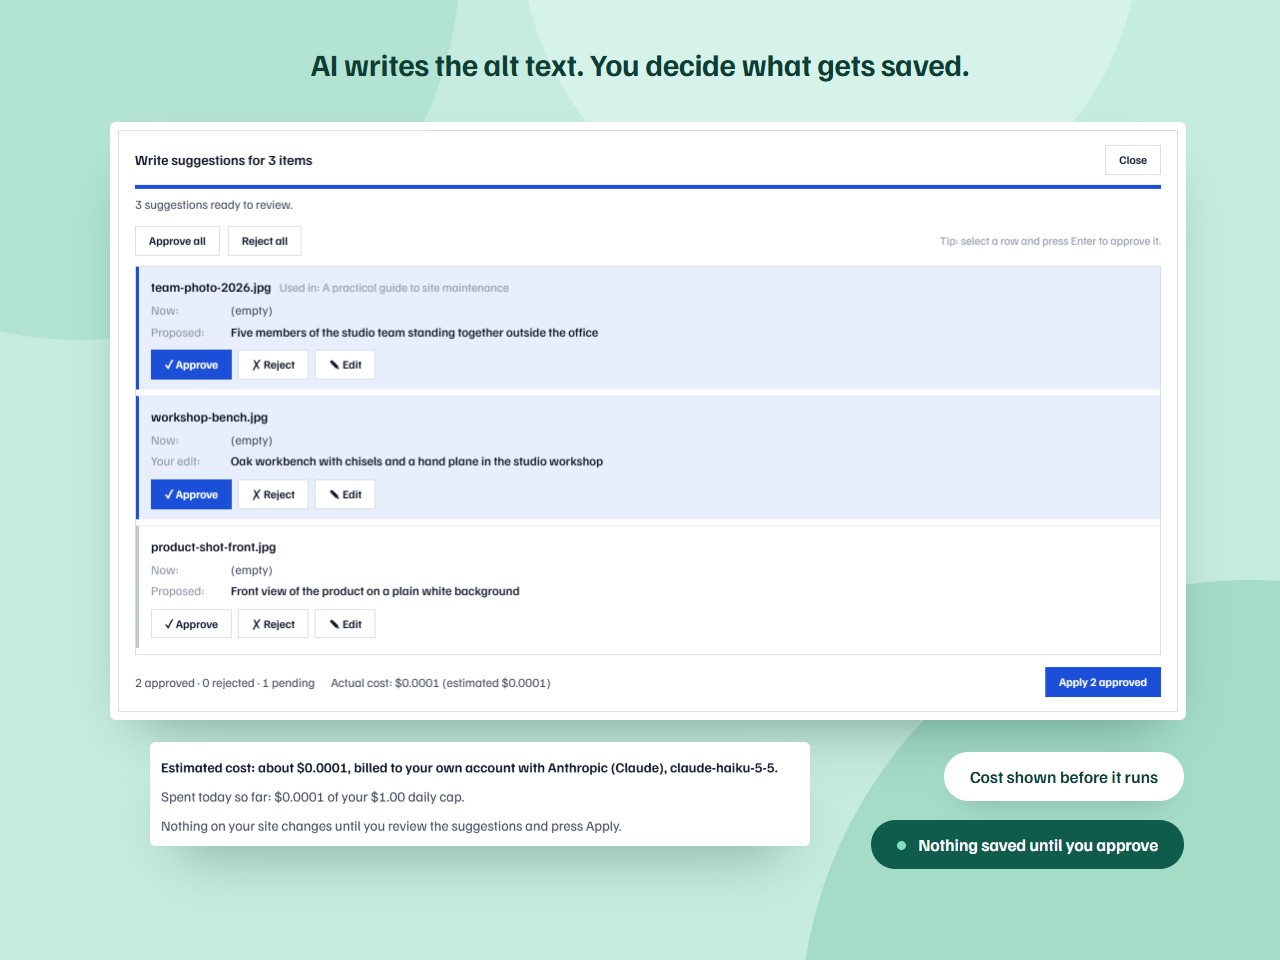
Task: Click the '3 suggestions ready to review.' status
Action: pyautogui.click(x=214, y=205)
